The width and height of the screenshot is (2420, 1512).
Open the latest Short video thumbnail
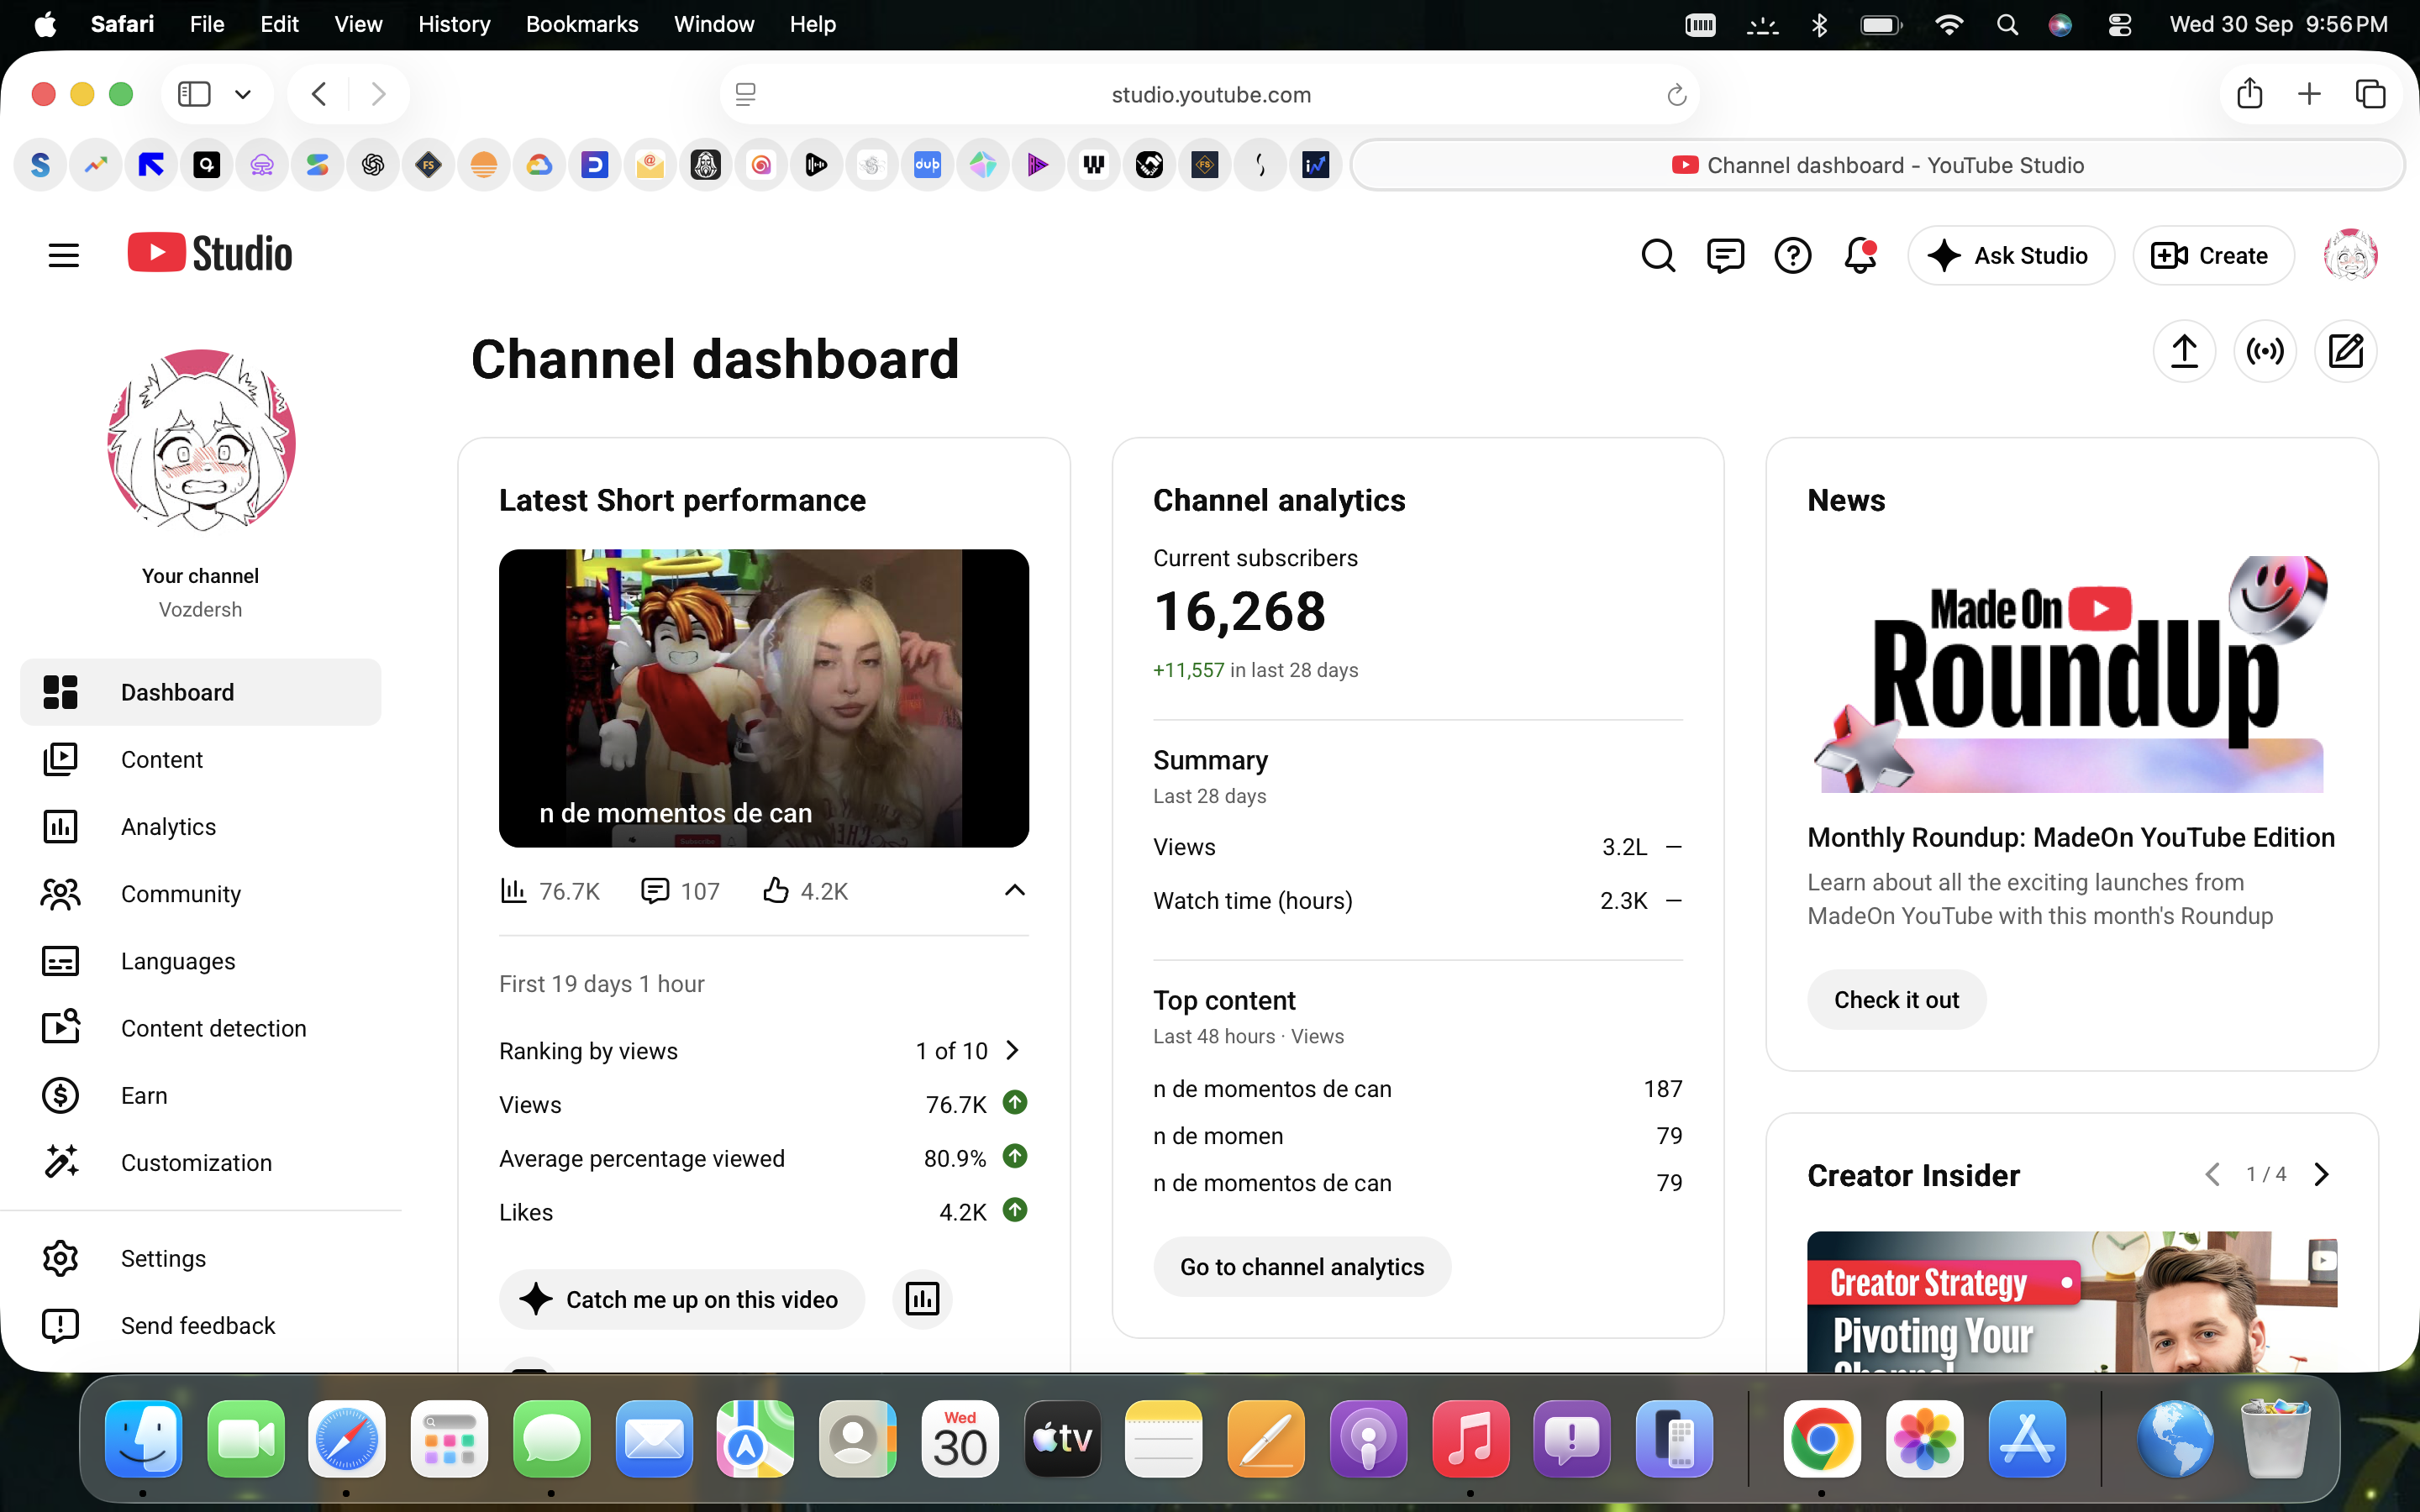pos(764,698)
